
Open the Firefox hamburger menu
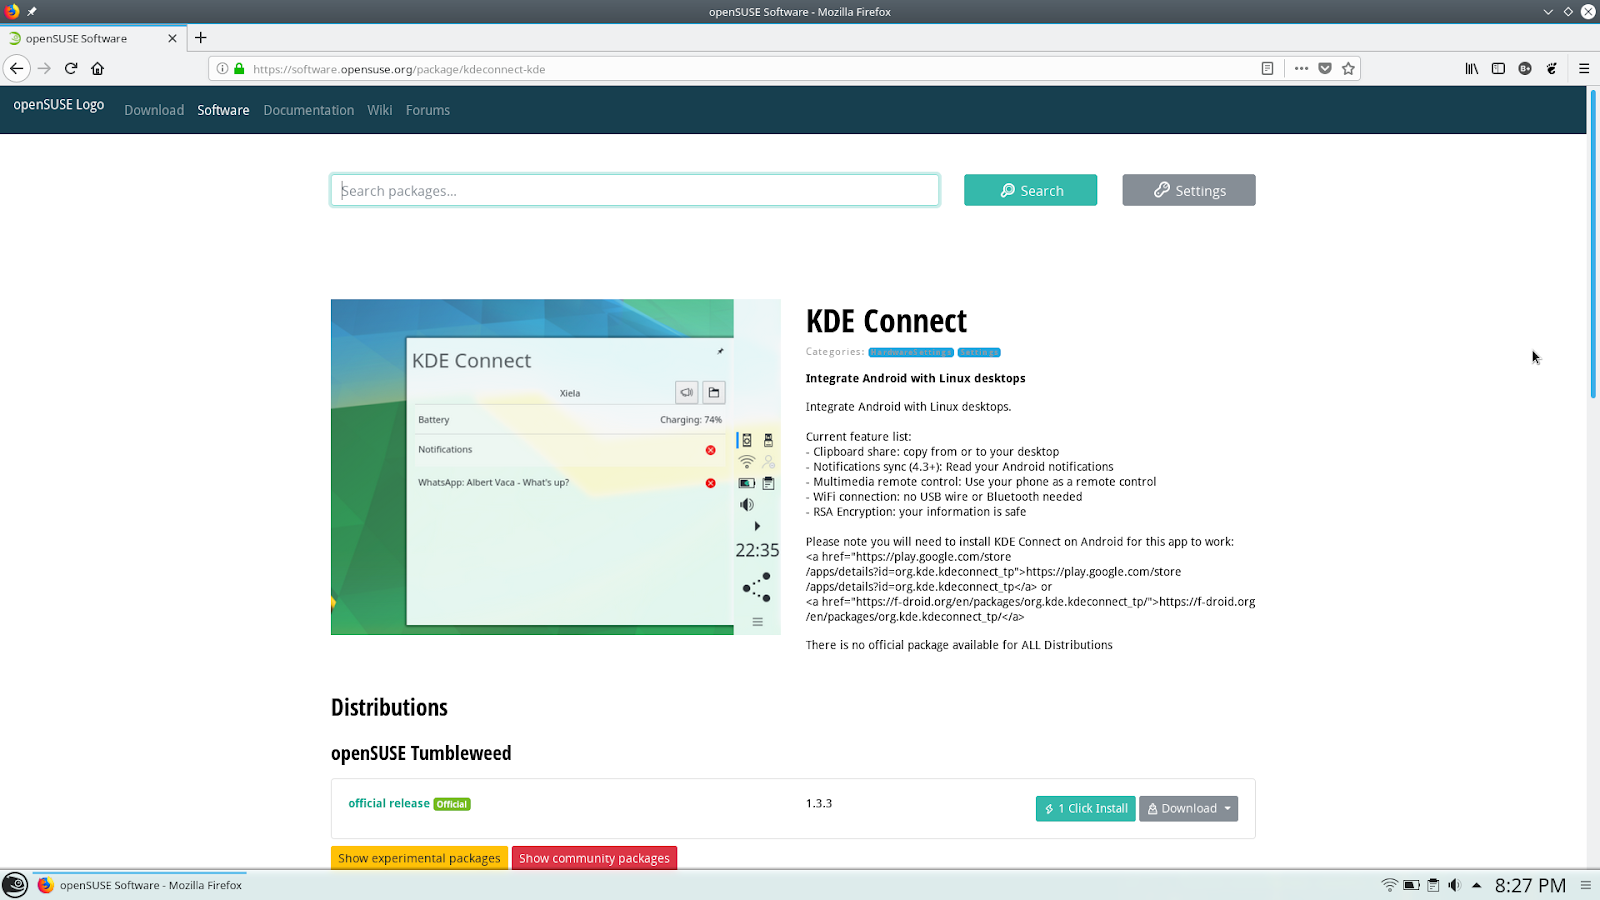(1584, 69)
